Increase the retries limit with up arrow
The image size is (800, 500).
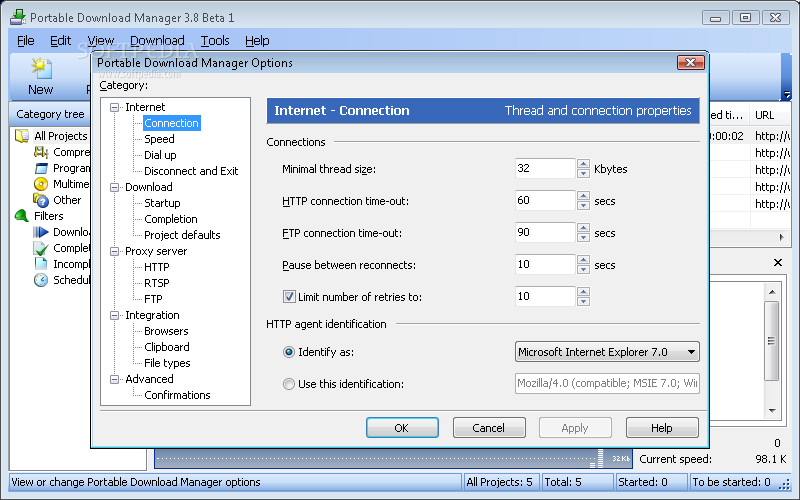(583, 291)
